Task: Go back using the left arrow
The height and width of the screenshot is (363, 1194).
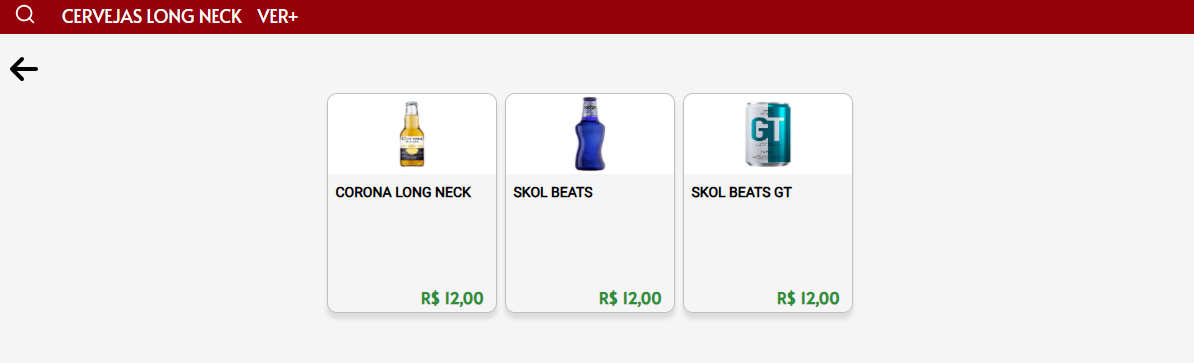Action: (24, 69)
